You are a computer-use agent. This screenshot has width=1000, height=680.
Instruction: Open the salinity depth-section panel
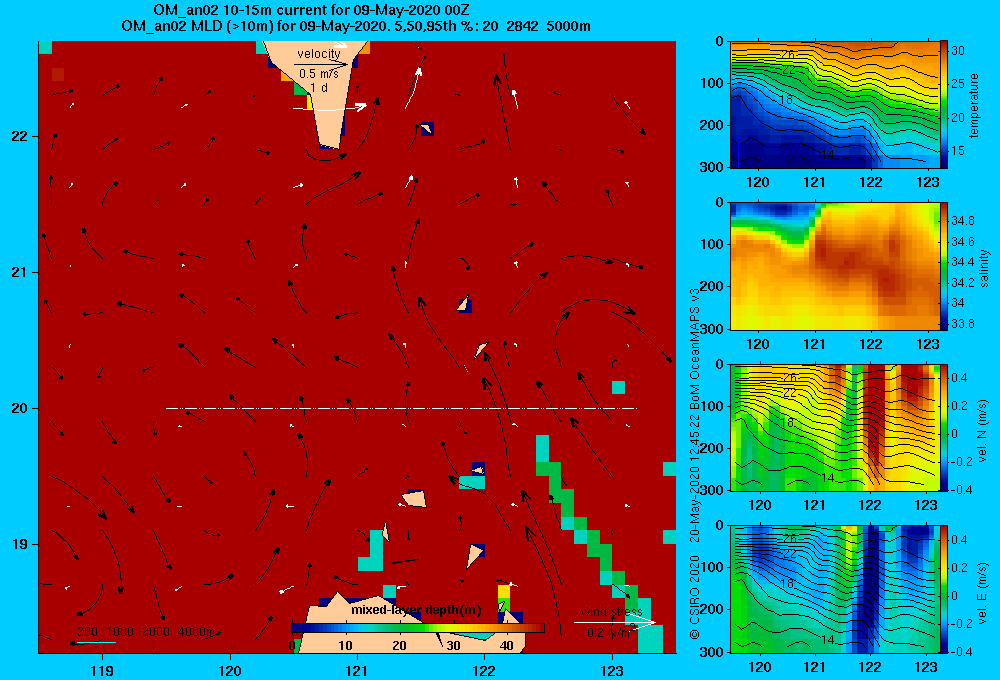[x=835, y=266]
